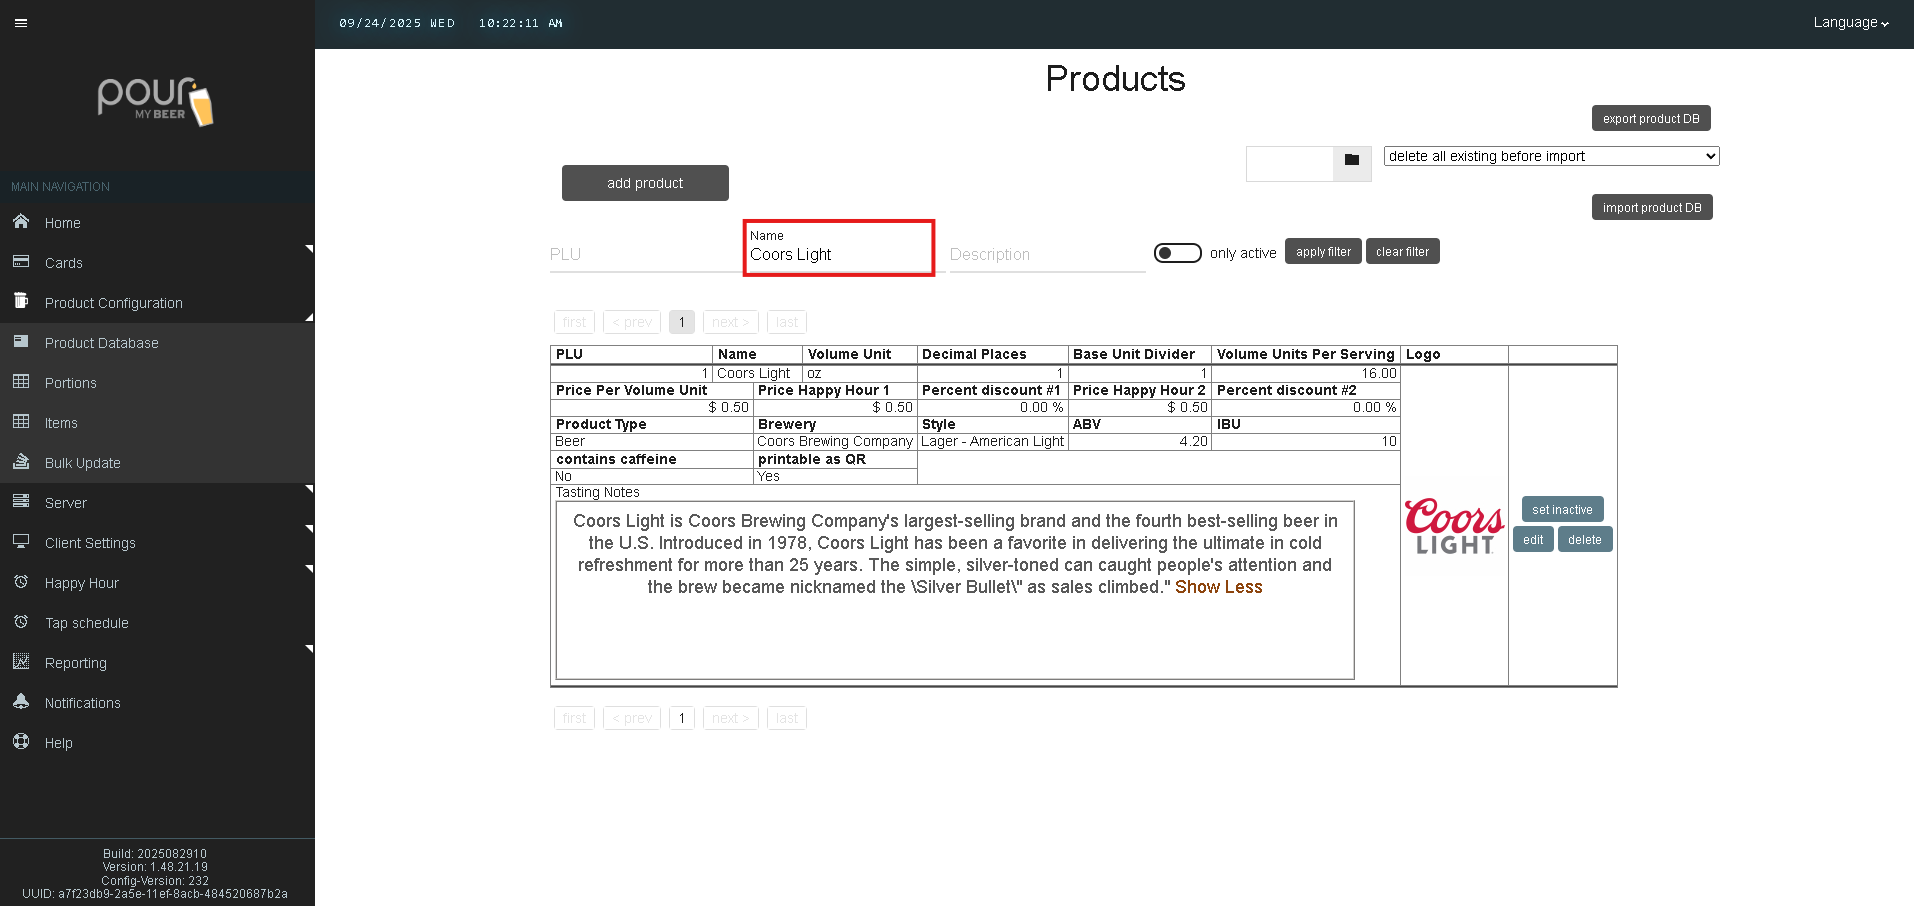1914x906 pixels.
Task: Click the PLU filter input field
Action: click(x=643, y=255)
